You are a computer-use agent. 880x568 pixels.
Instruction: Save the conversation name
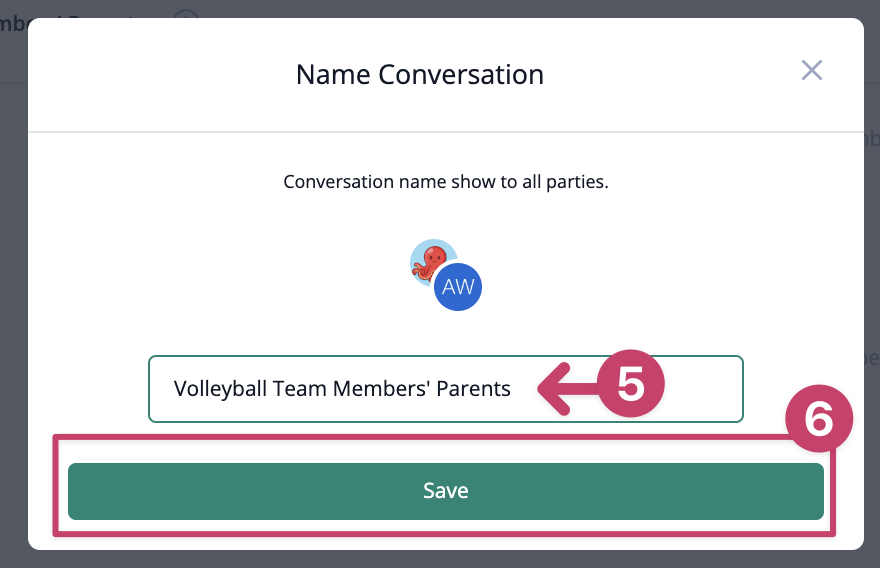click(x=446, y=491)
